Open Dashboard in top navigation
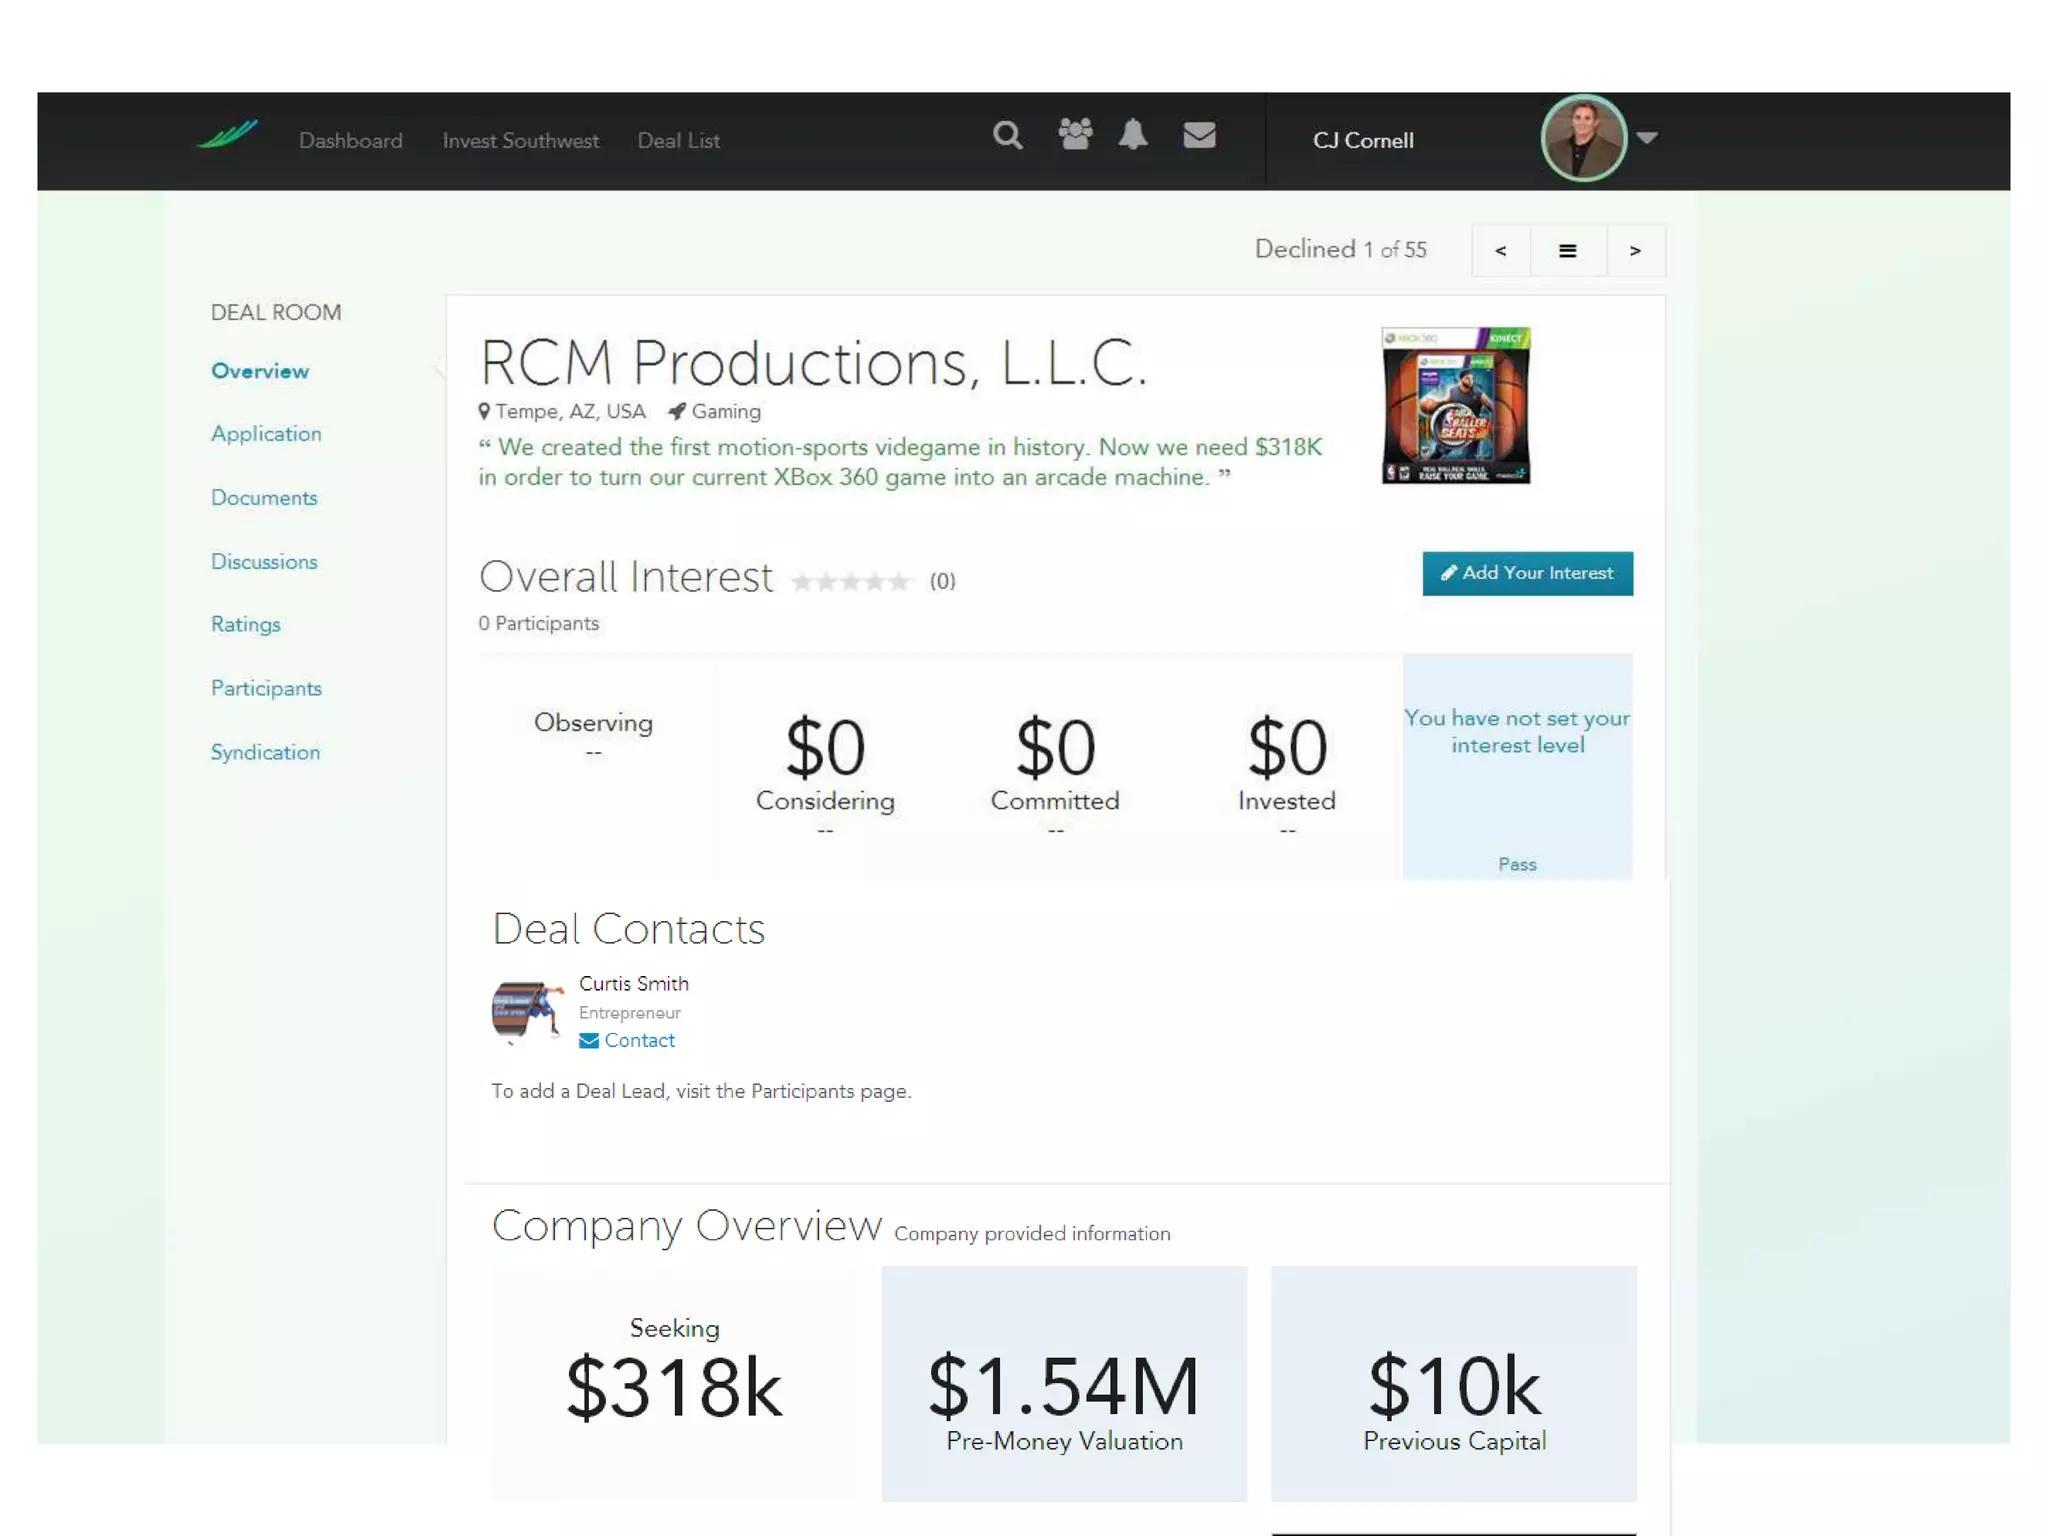 coord(350,141)
